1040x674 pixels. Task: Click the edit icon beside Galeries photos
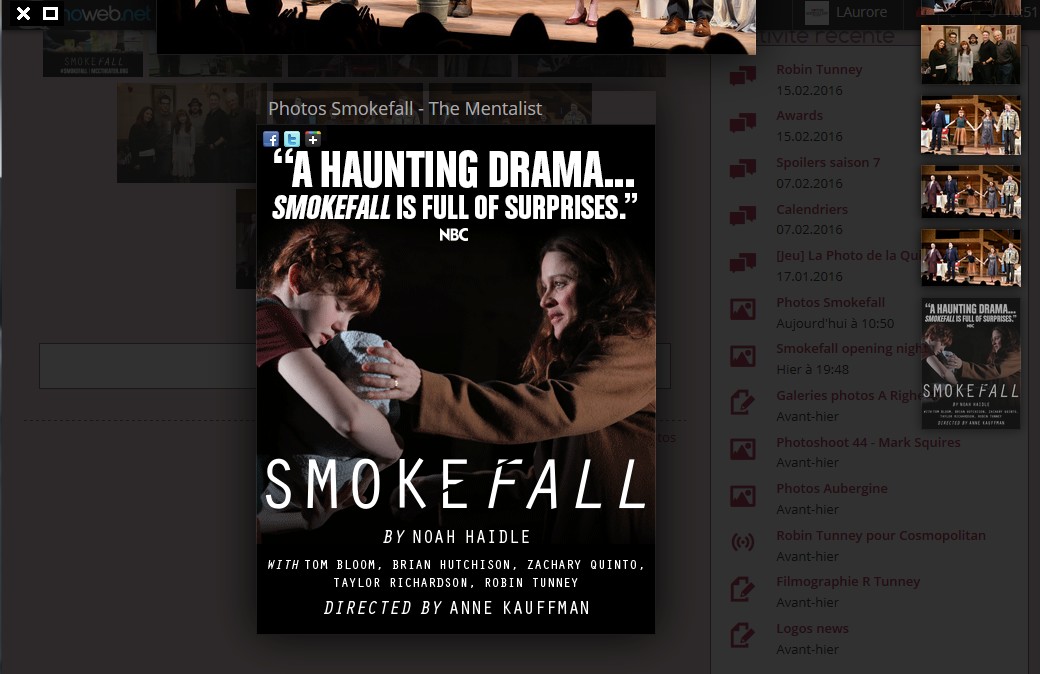tap(743, 403)
